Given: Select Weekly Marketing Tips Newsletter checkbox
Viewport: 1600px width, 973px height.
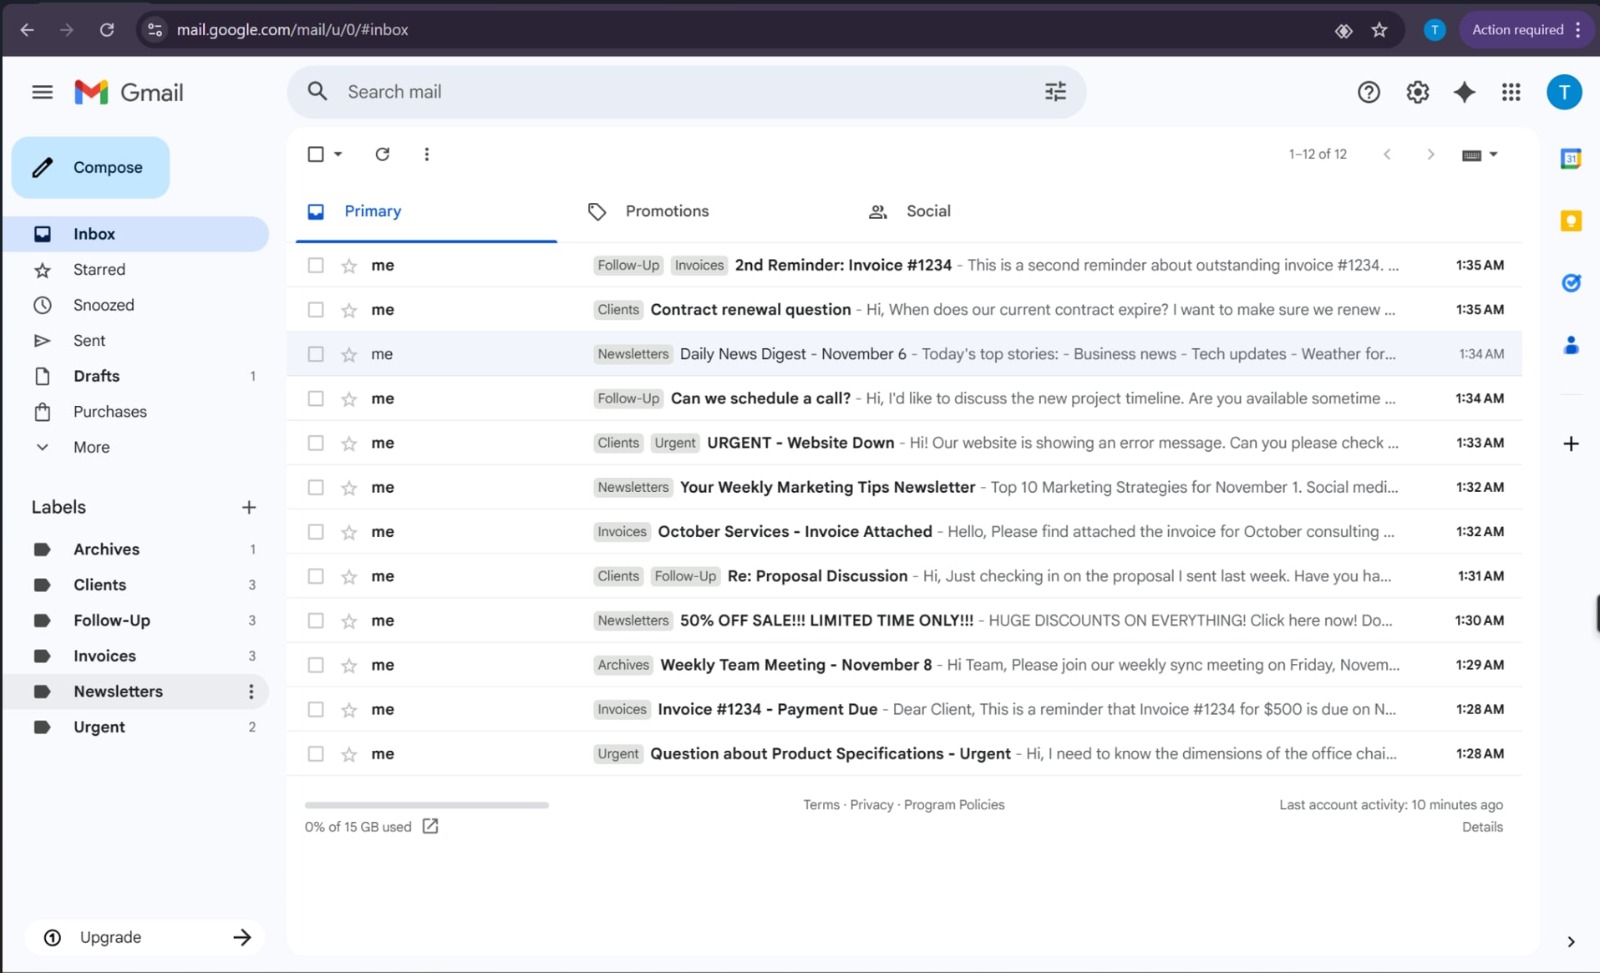Looking at the screenshot, I should pos(316,487).
